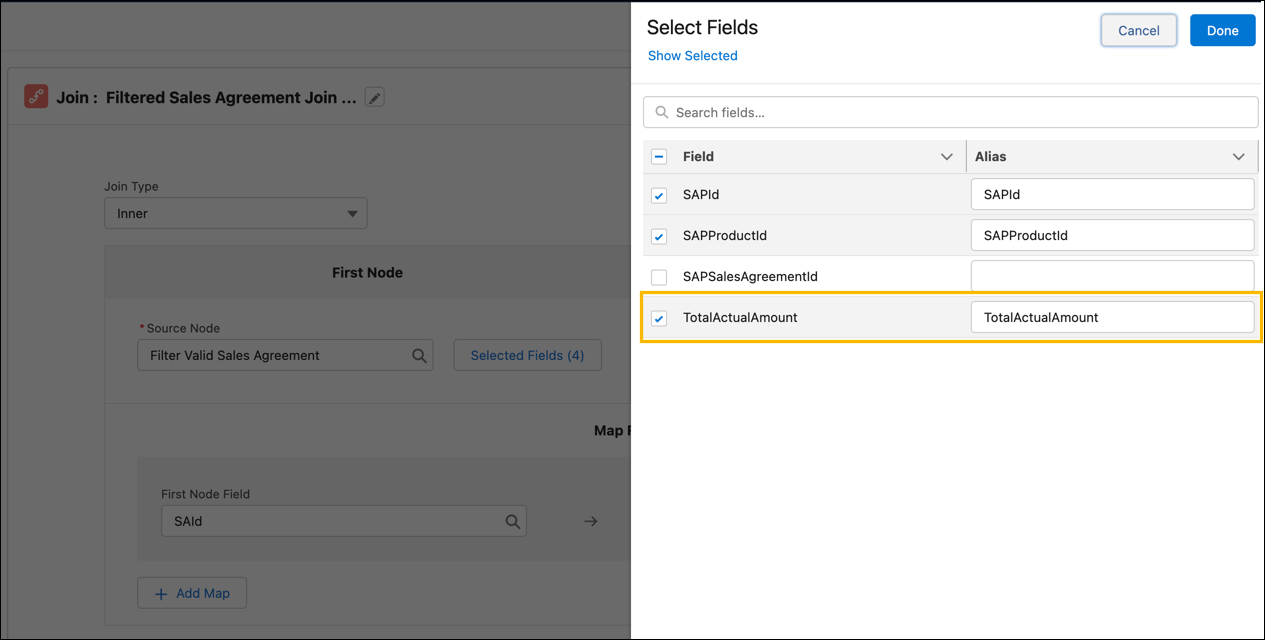Open the Field column header dropdown
Viewport: 1265px width, 640px height.
tap(946, 157)
